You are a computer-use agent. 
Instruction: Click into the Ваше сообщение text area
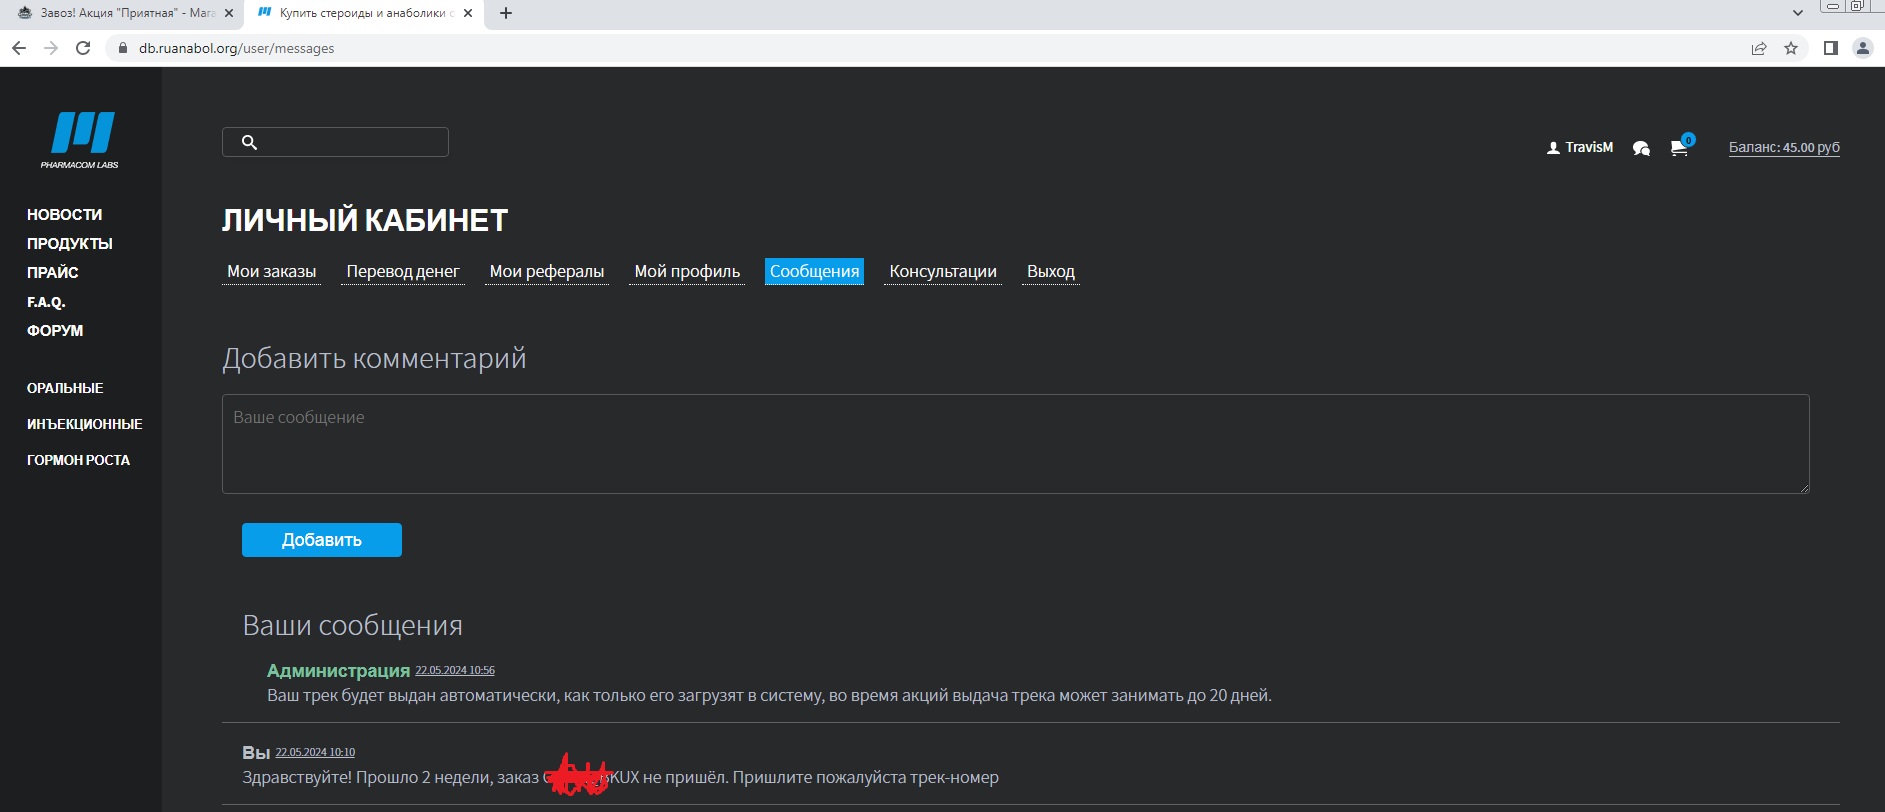click(1015, 444)
